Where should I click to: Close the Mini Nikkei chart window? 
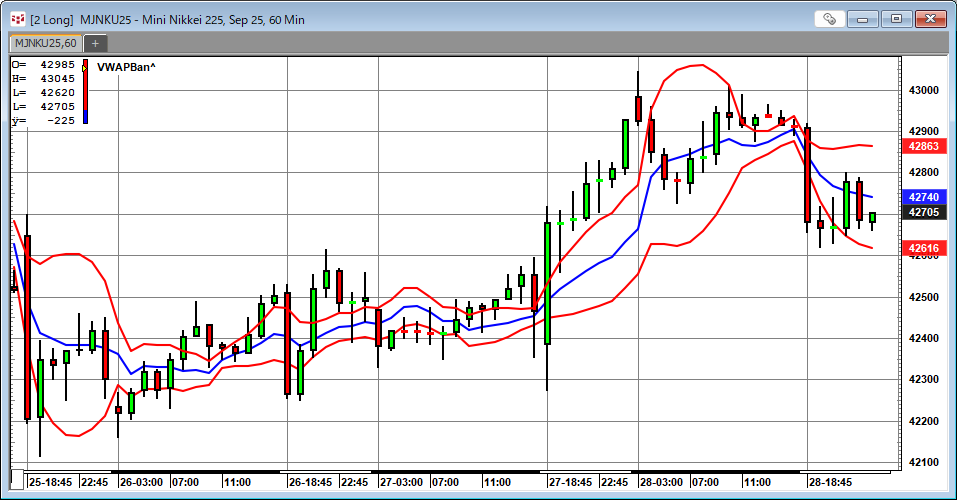pyautogui.click(x=930, y=19)
